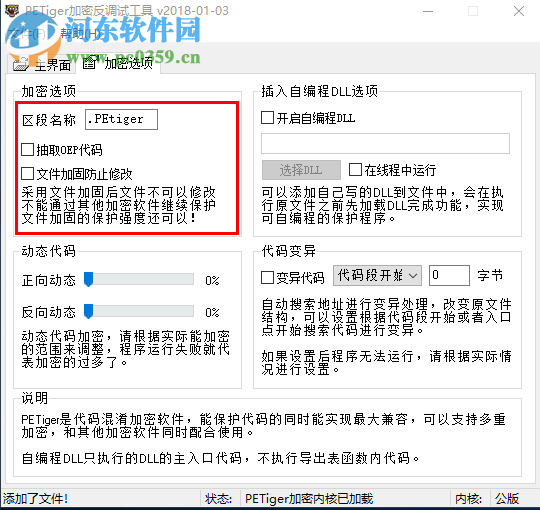540x510 pixels.
Task: Enable 抽取OEP代码 checkbox
Action: 62,150
